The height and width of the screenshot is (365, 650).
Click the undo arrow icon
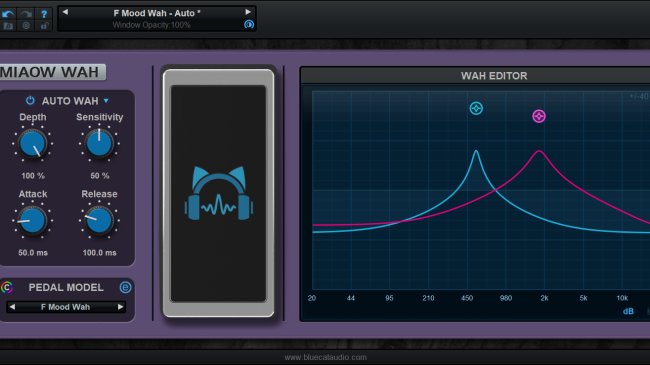click(x=8, y=14)
